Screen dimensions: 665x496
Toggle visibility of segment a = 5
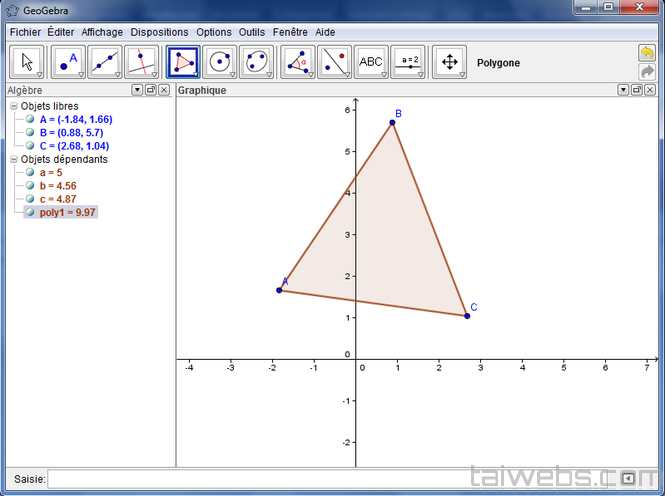[x=30, y=172]
